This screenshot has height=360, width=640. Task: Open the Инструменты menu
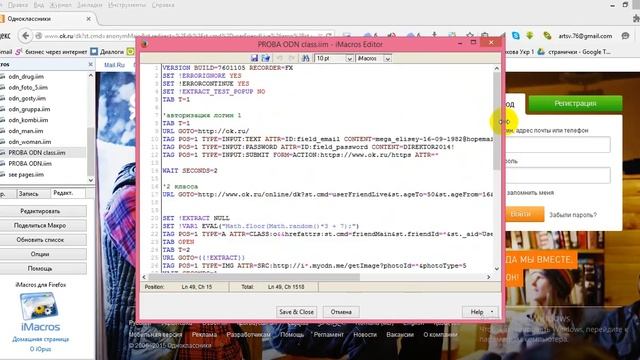127,5
